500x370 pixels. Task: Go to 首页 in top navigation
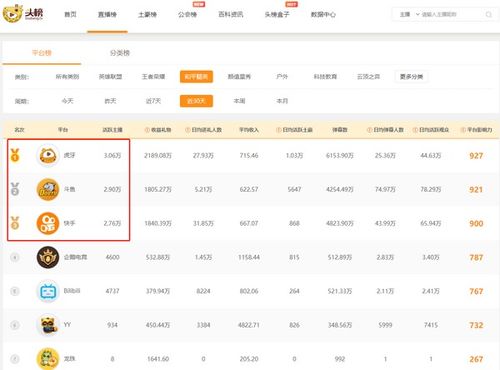pyautogui.click(x=70, y=14)
